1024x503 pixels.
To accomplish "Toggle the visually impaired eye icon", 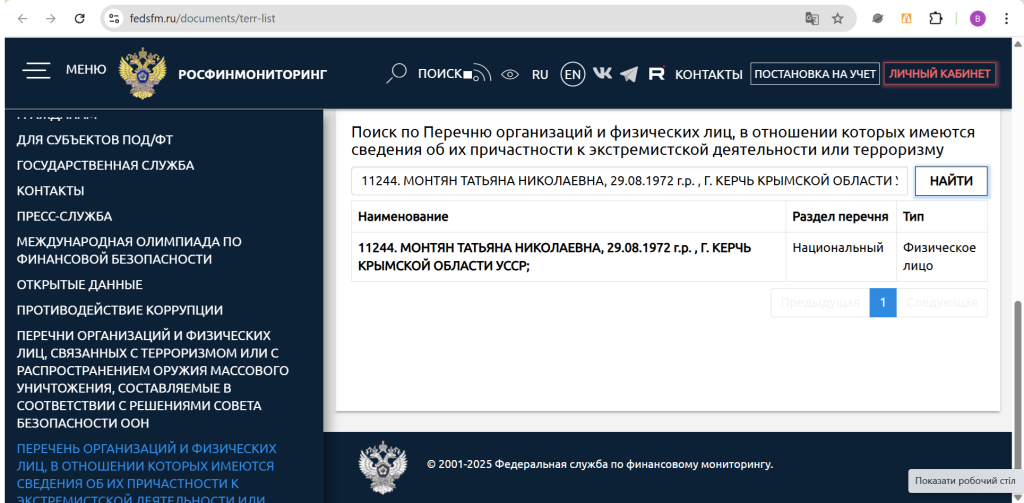I will [510, 74].
